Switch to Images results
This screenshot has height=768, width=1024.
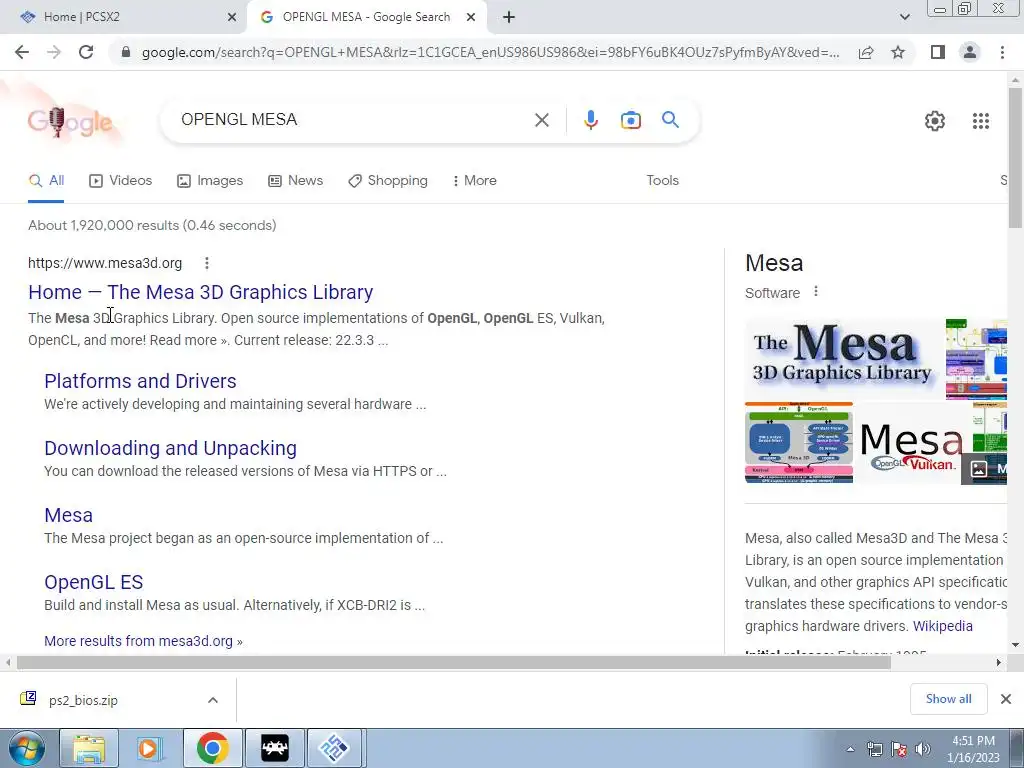point(210,181)
